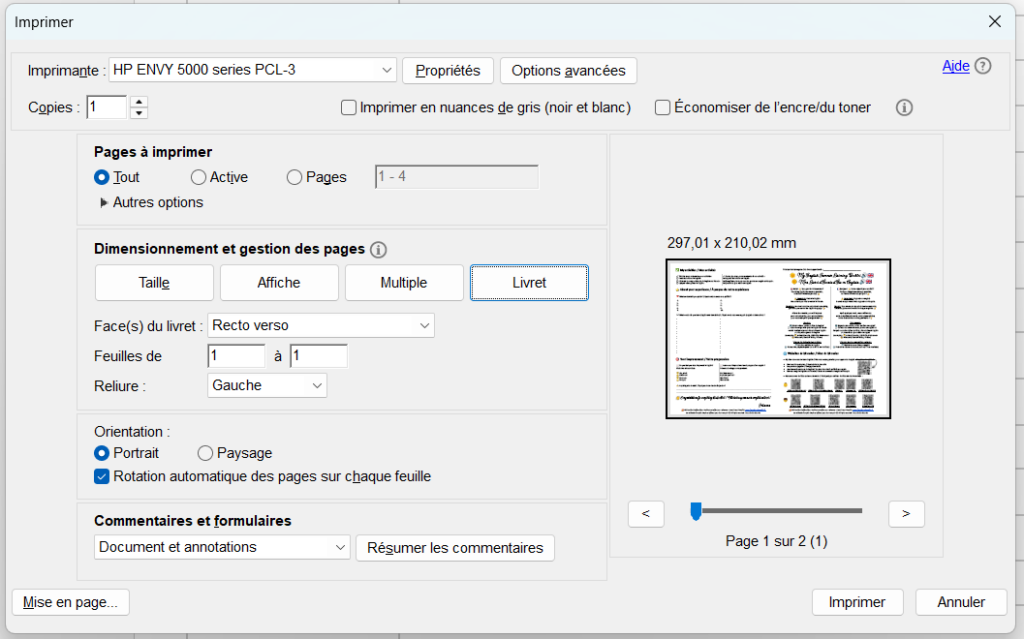Choose Portrait orientation
The image size is (1024, 639).
[101, 453]
